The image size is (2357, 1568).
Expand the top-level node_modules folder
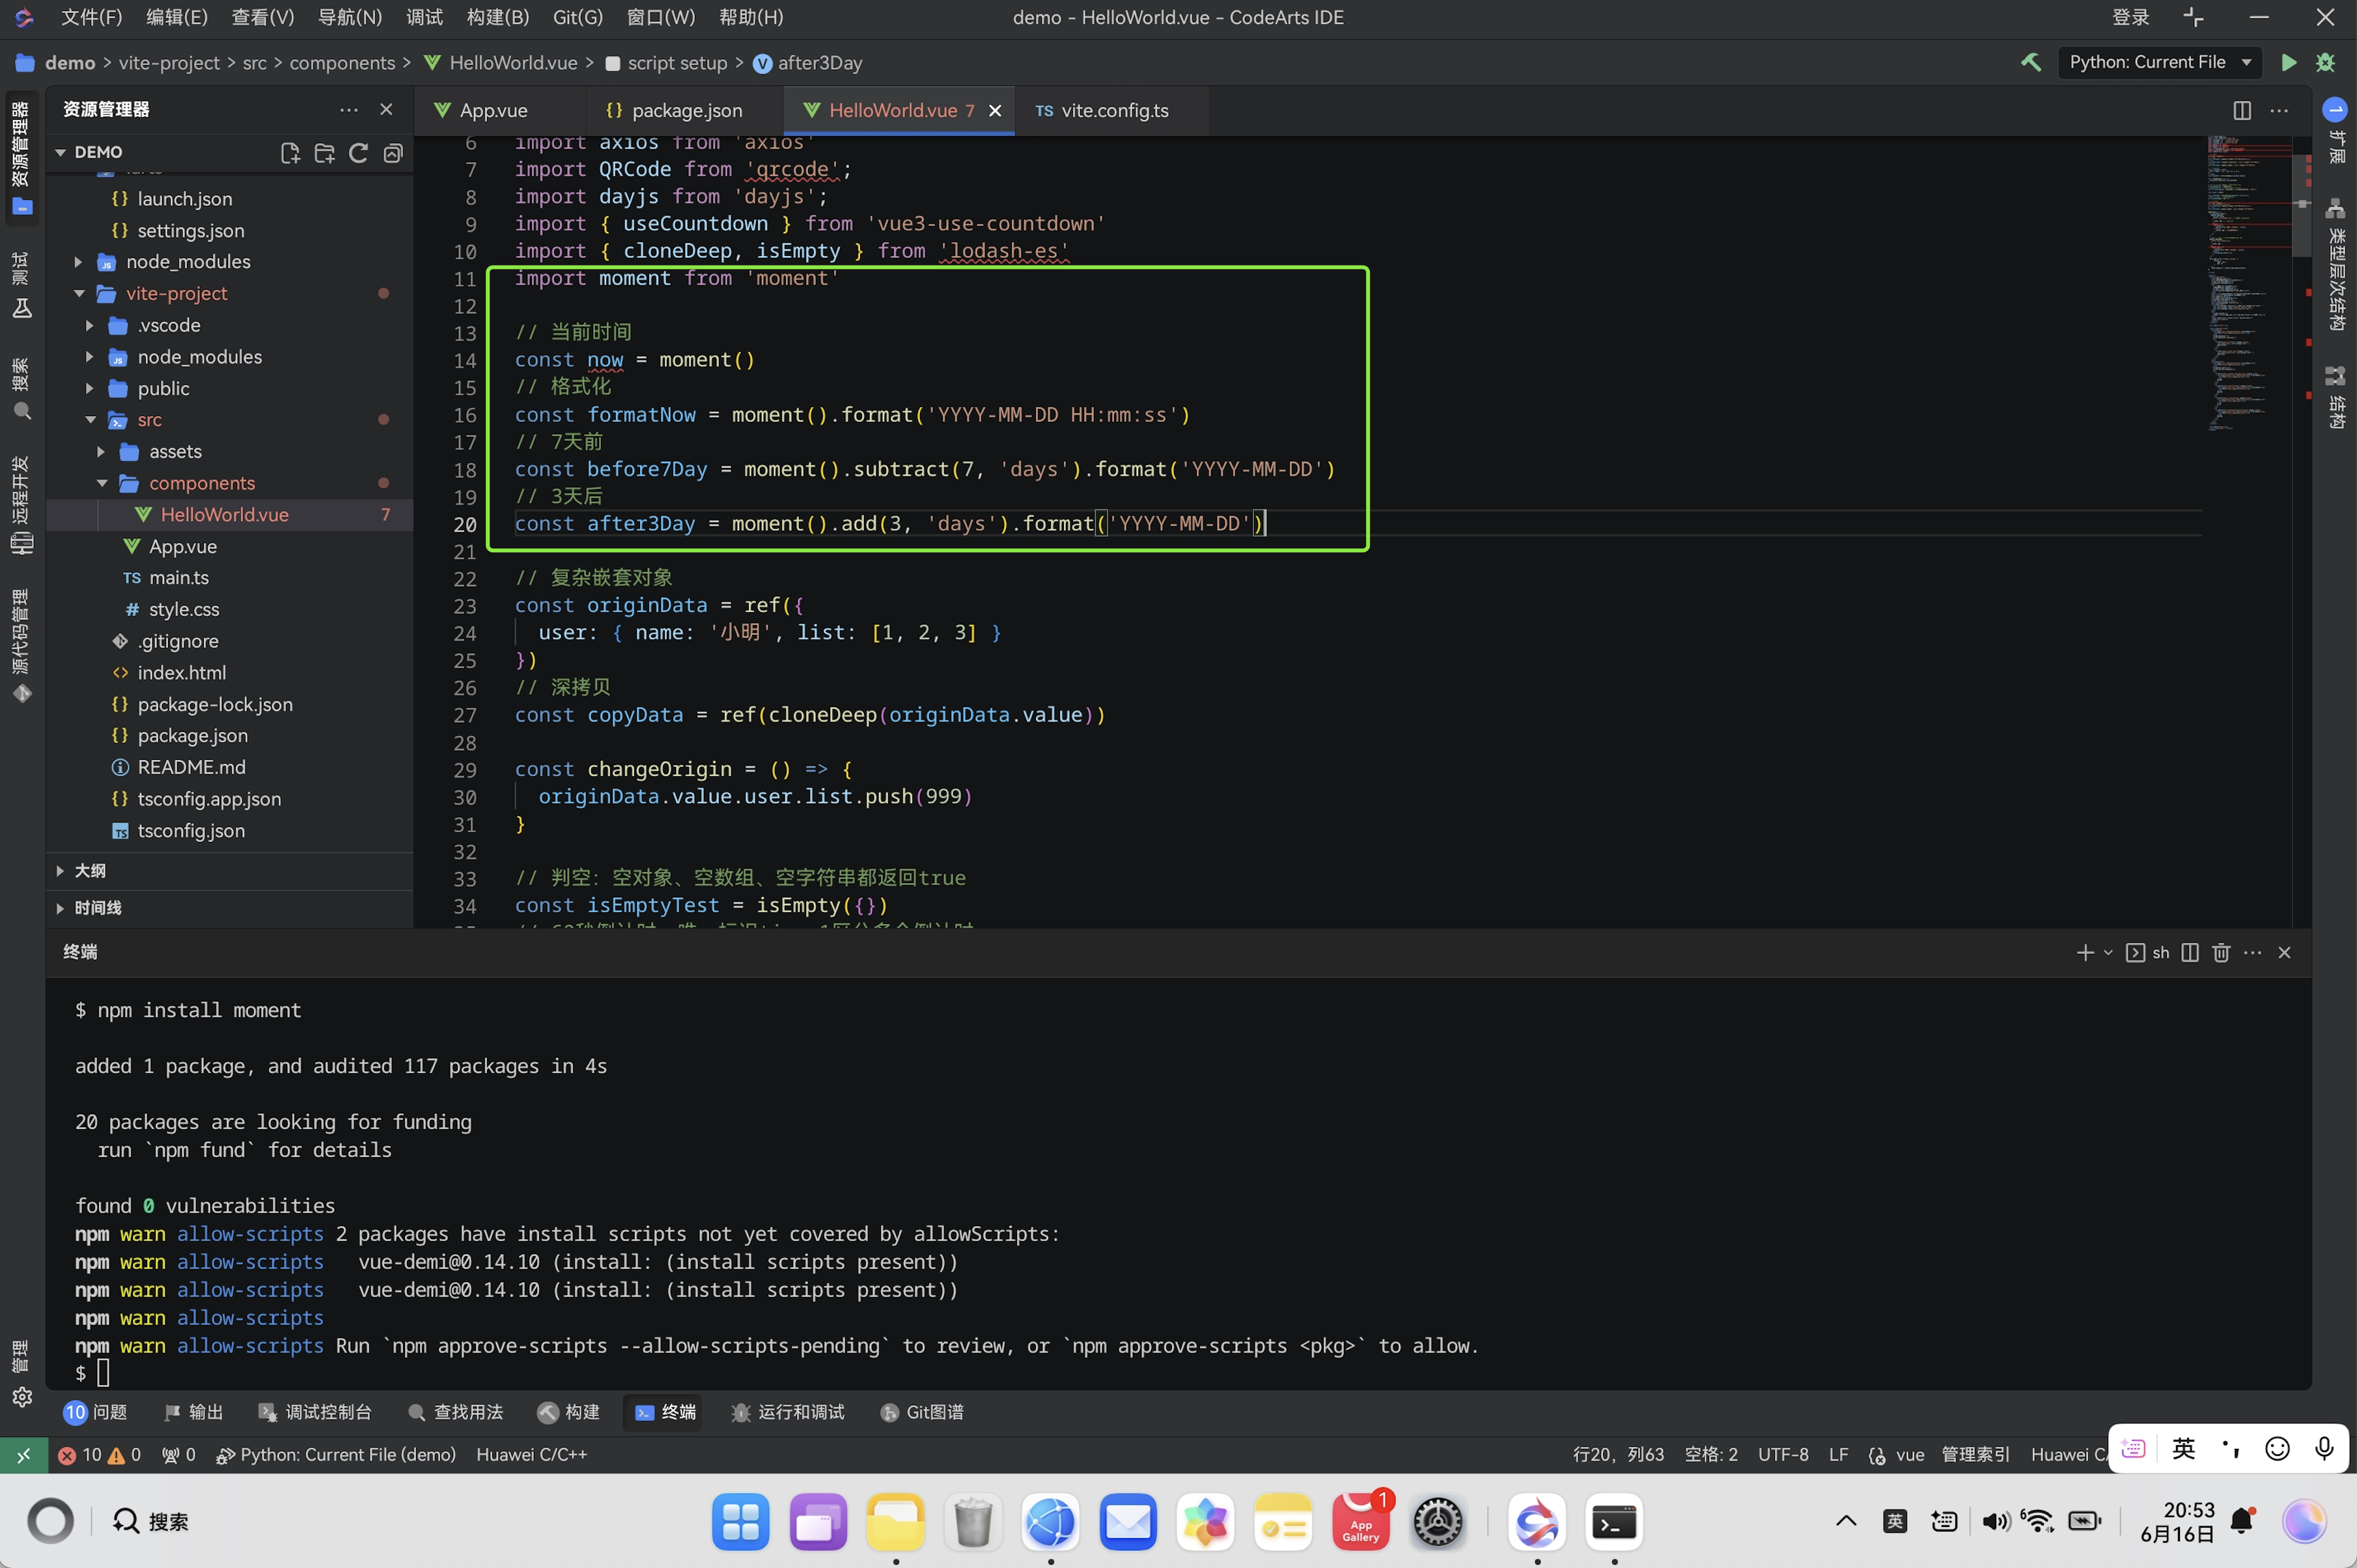79,261
